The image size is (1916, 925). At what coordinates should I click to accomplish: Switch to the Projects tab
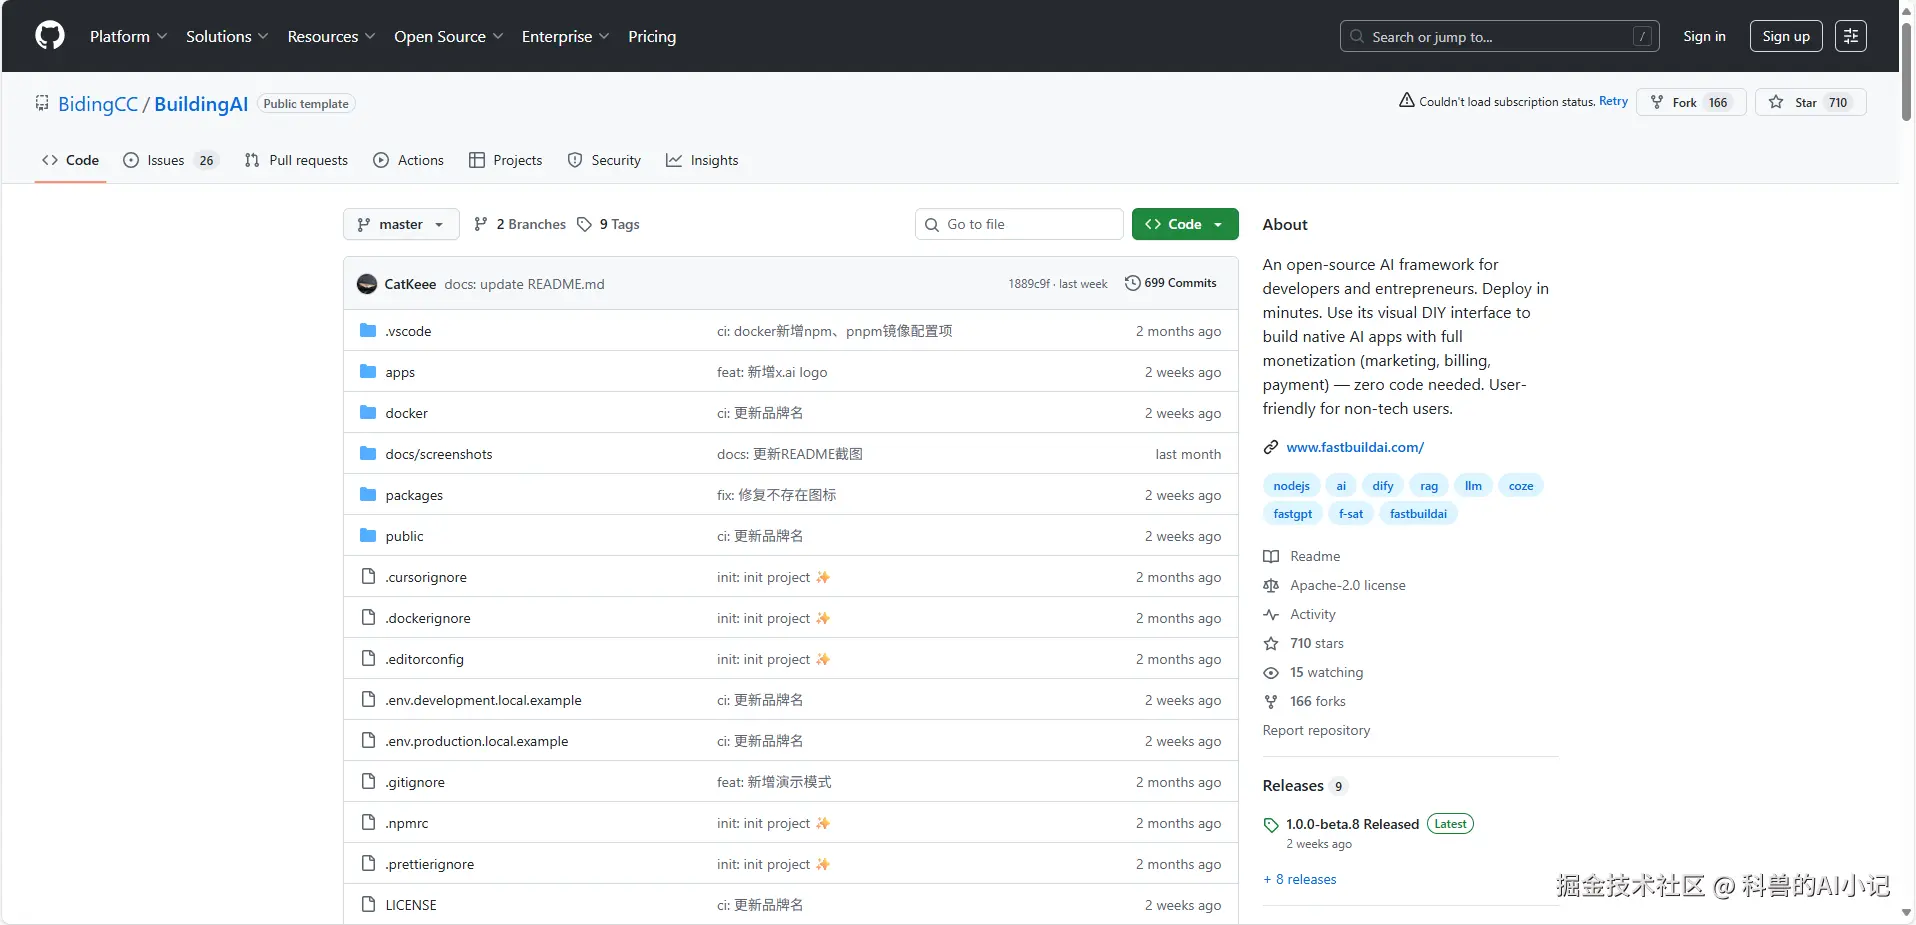[505, 160]
